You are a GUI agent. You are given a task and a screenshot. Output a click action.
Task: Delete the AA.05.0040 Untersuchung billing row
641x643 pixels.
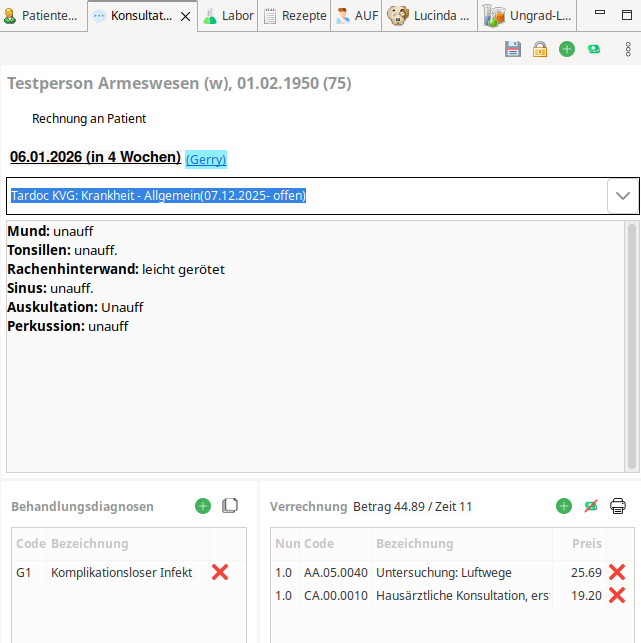click(617, 573)
